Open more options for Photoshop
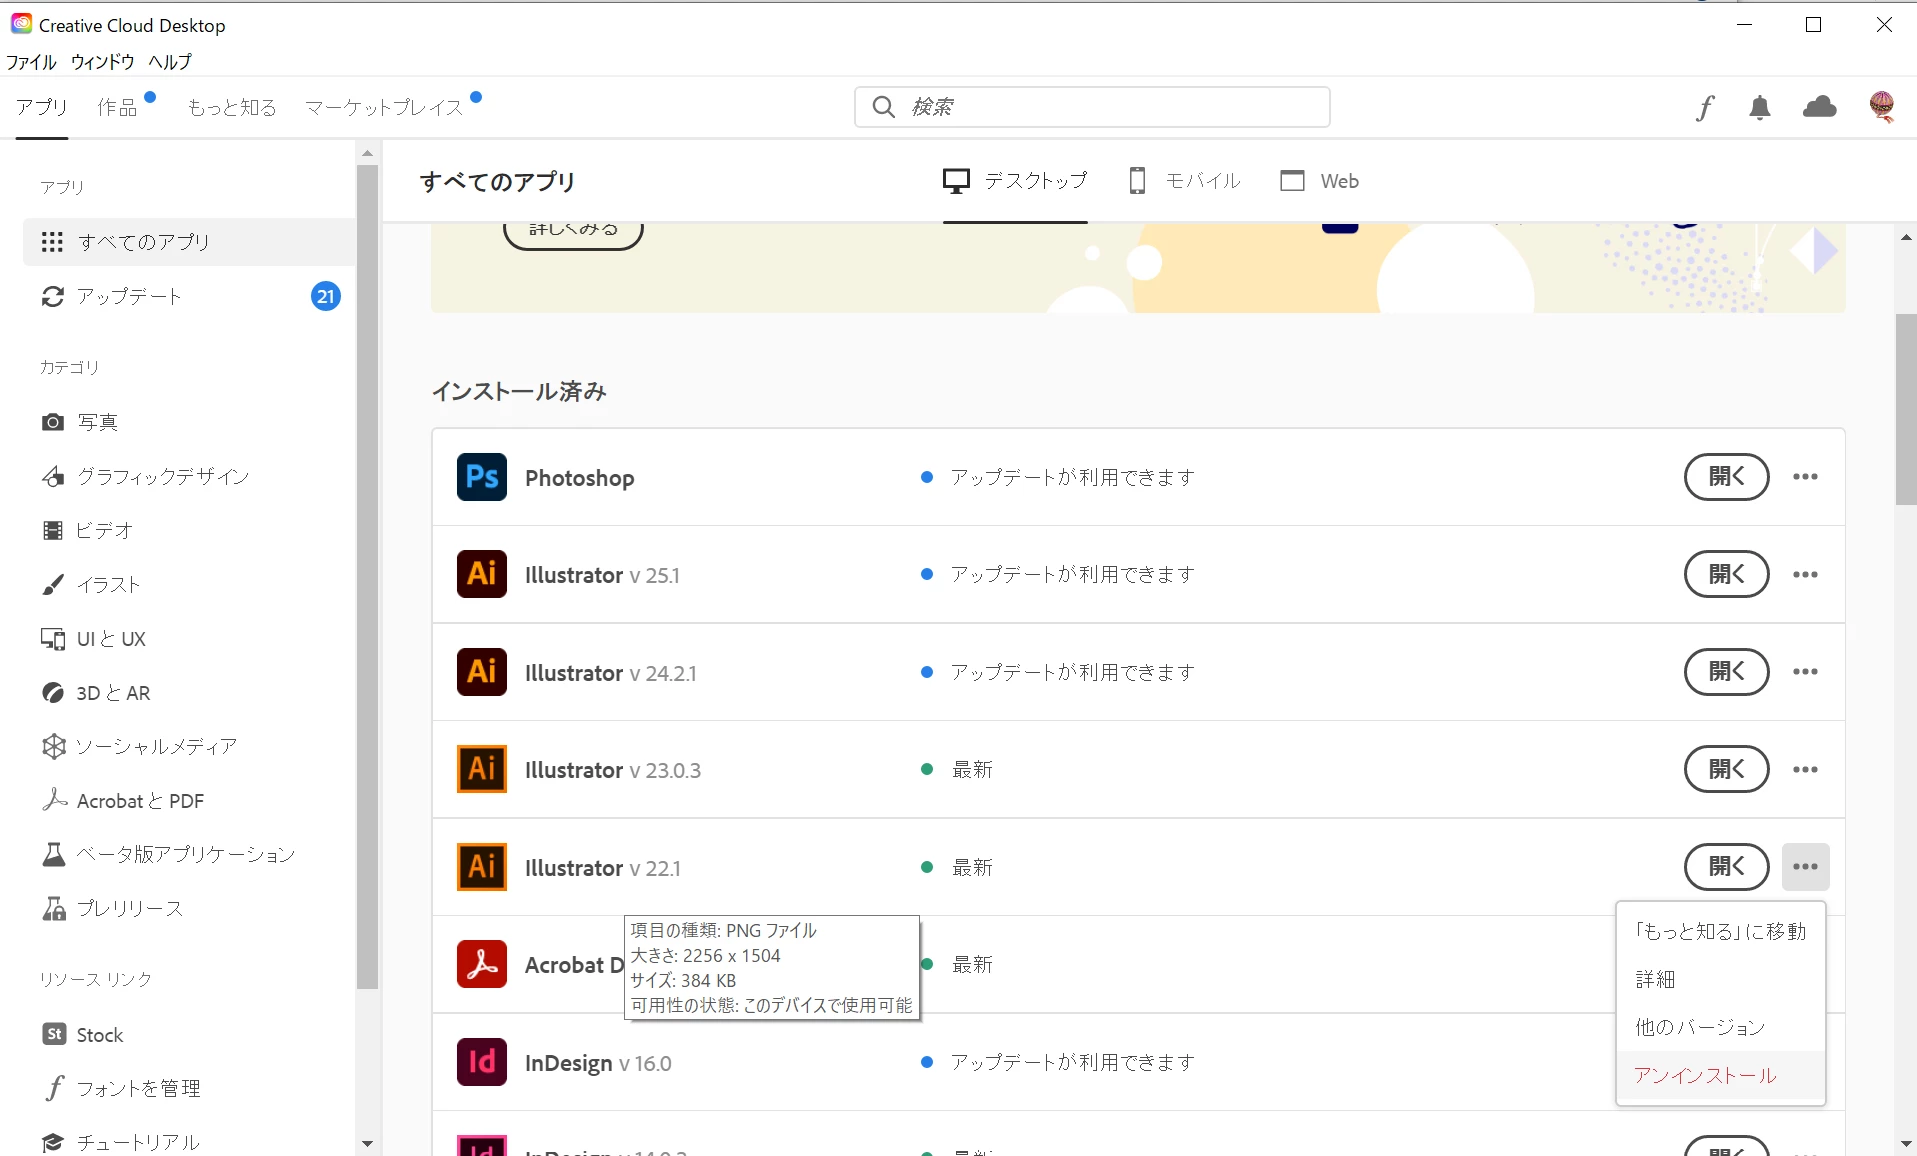 tap(1805, 477)
